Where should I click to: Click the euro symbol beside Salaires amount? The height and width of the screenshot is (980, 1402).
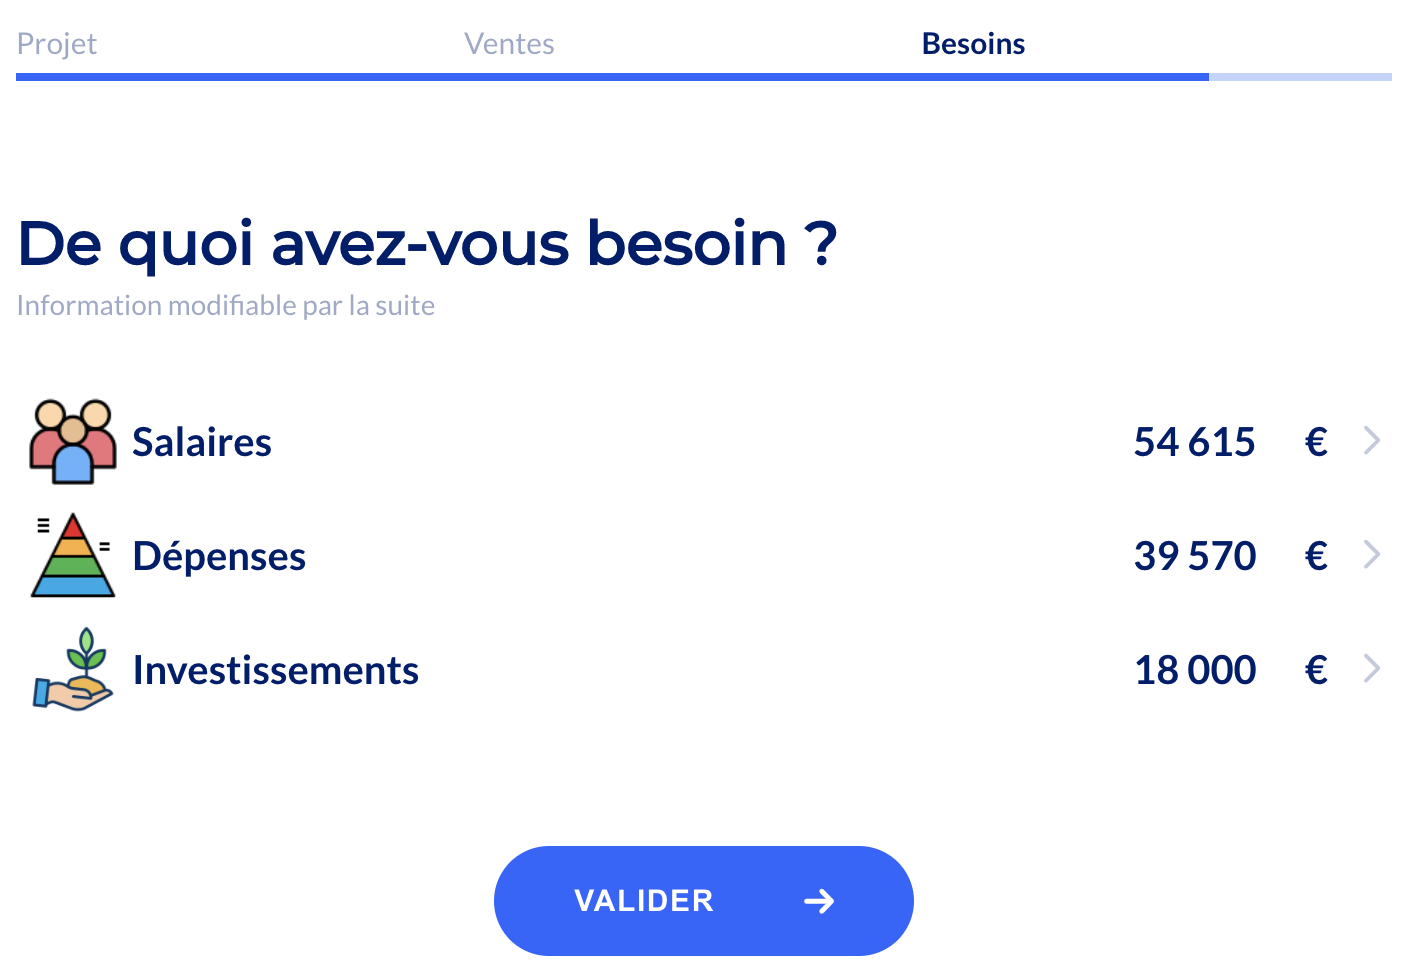(x=1316, y=442)
